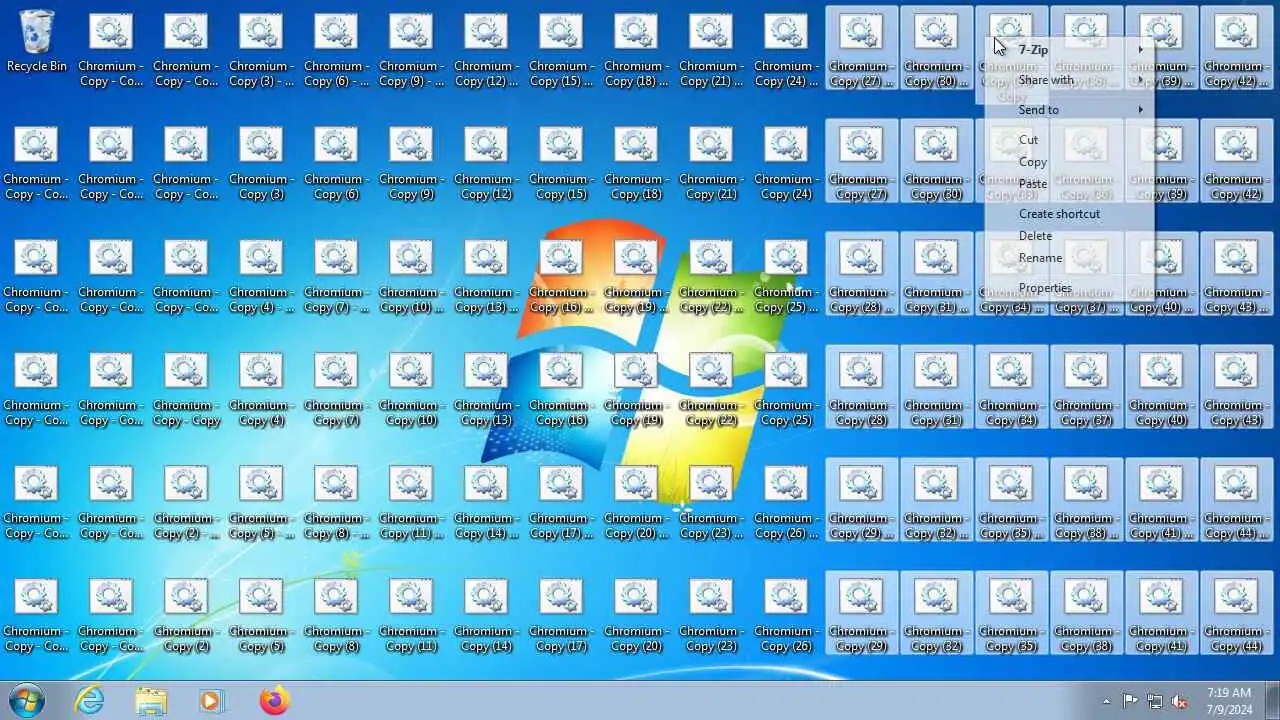
Task: Launch Windows Media Player from taskbar
Action: 212,701
